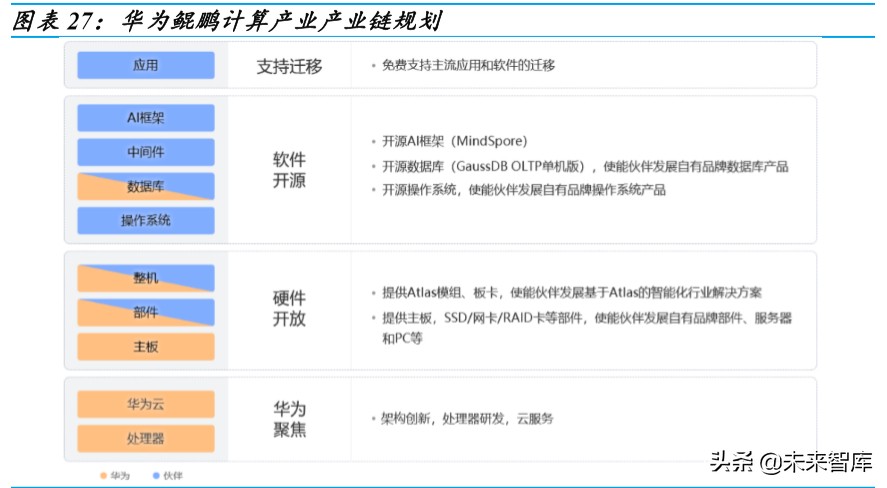Click the 华为聚焦 heading
The image size is (887, 488).
[289, 419]
